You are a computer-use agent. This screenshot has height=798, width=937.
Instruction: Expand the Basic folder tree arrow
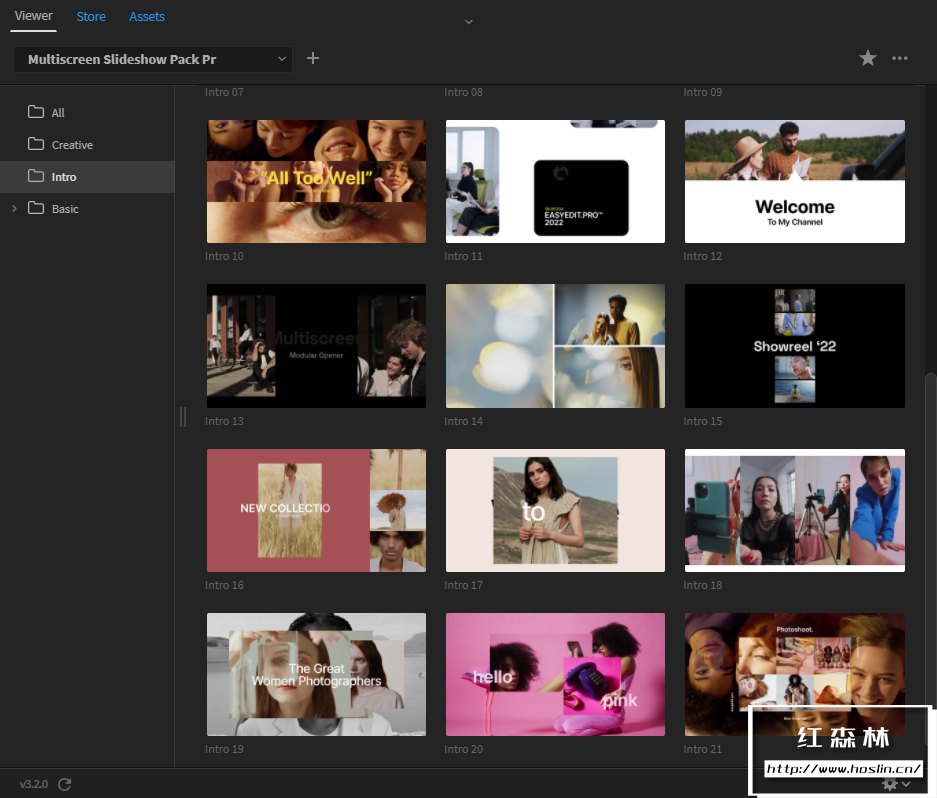tap(14, 209)
